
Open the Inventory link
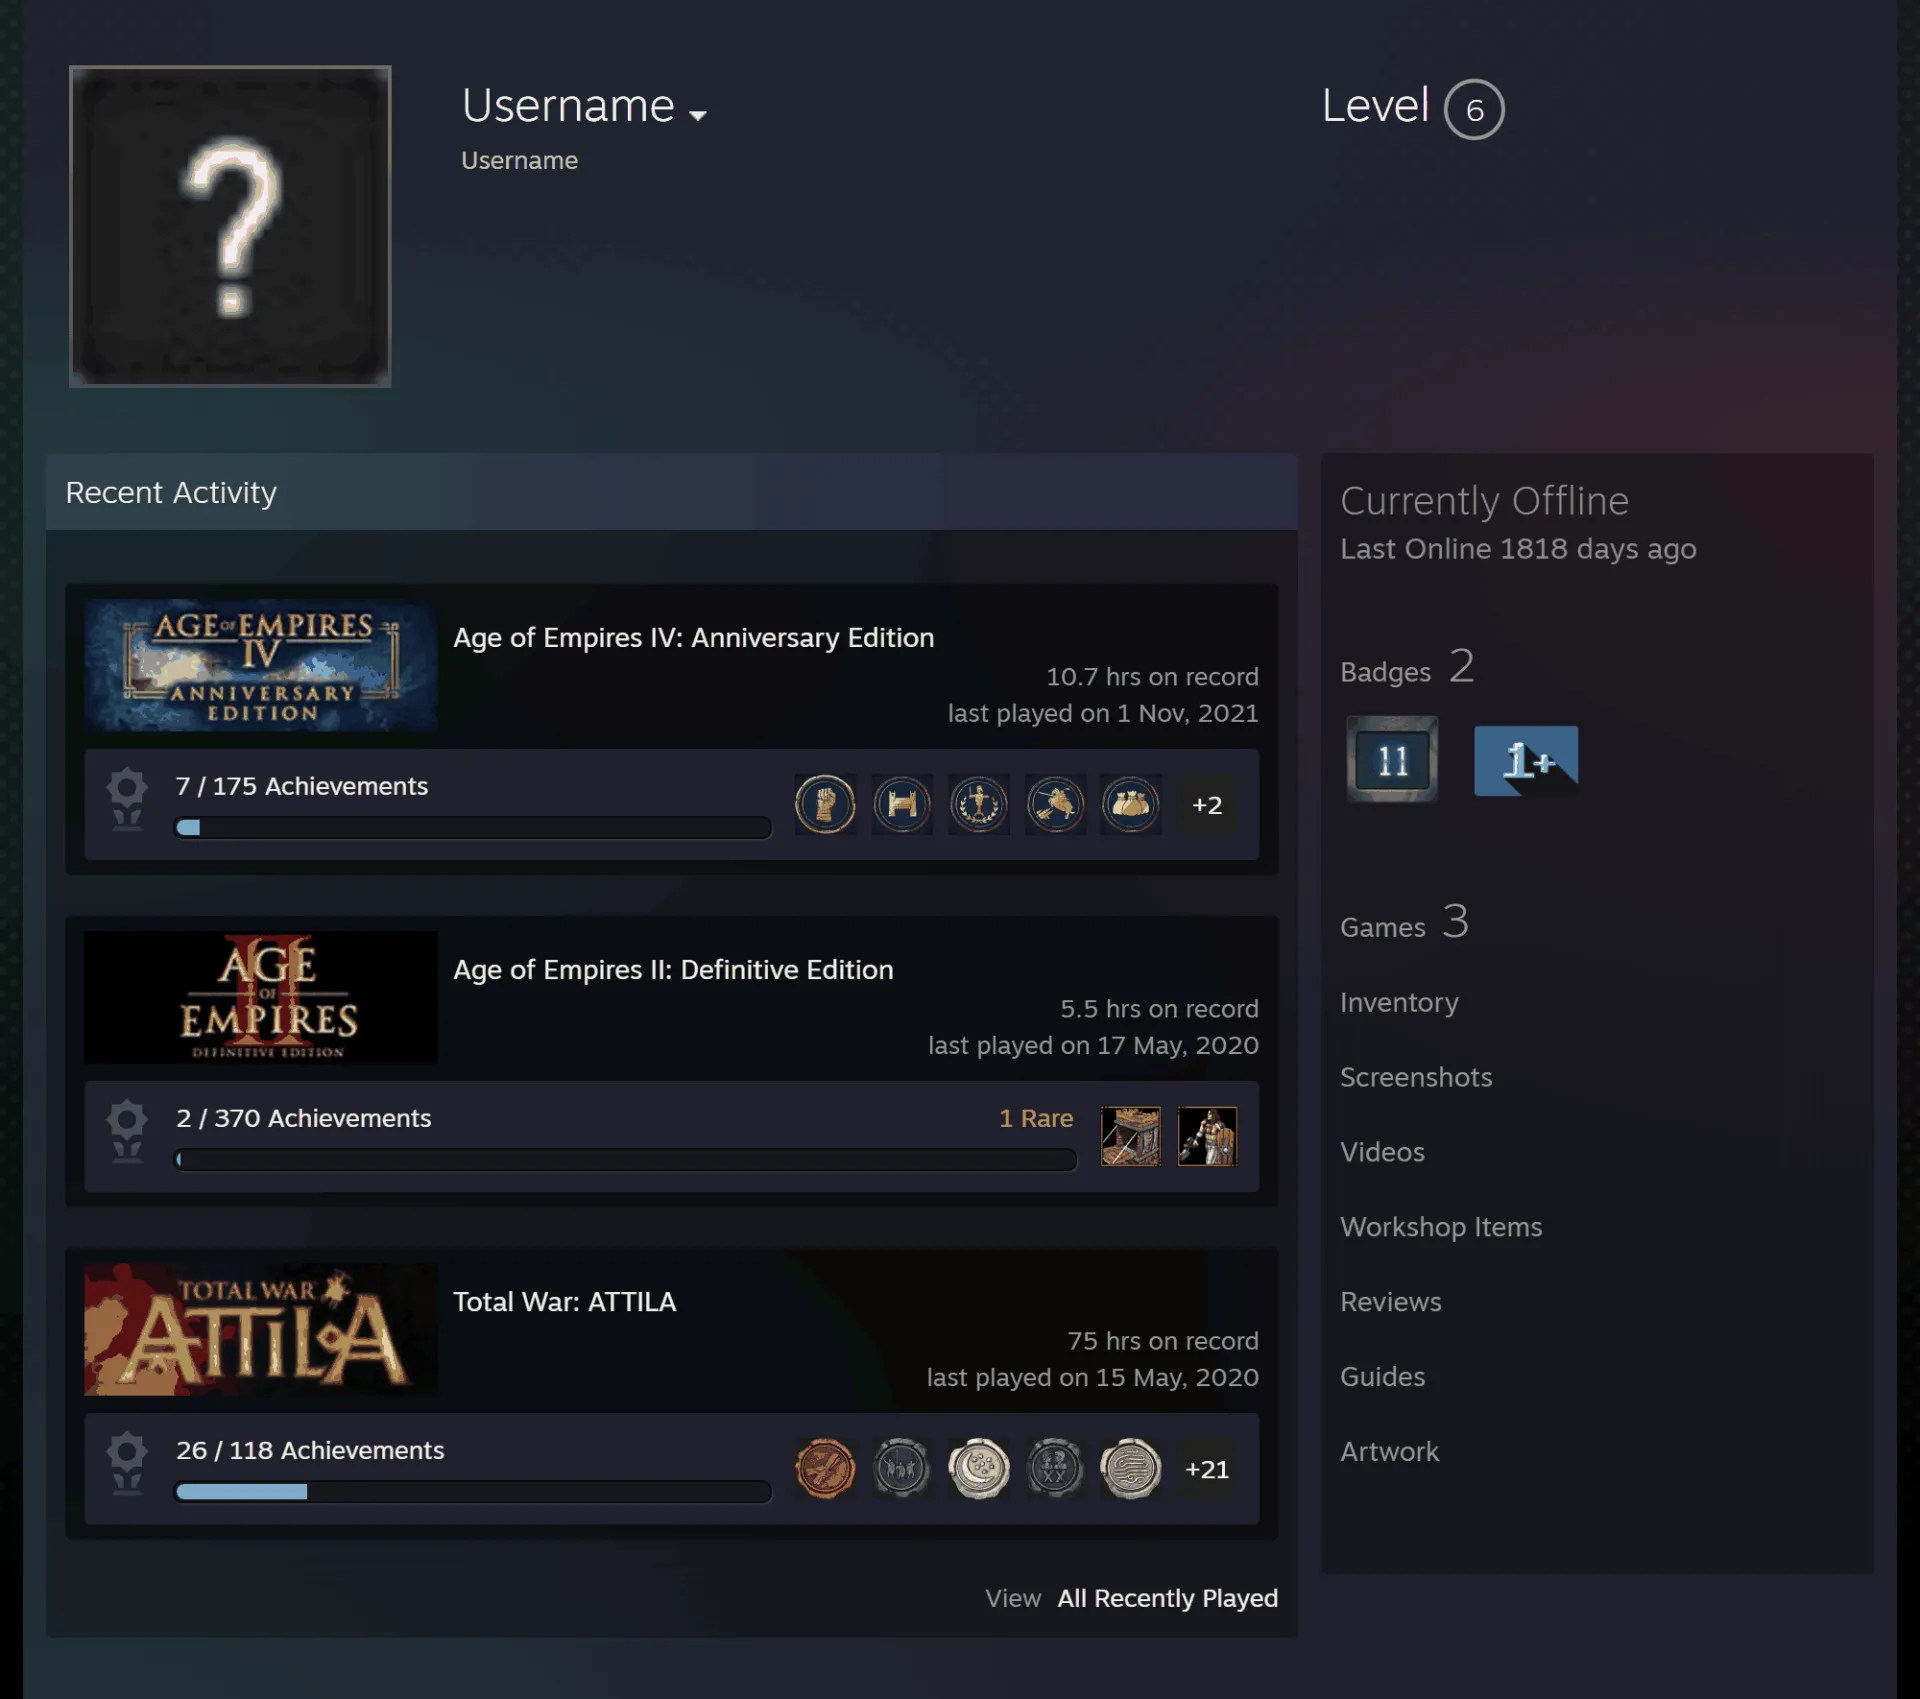pyautogui.click(x=1399, y=1002)
